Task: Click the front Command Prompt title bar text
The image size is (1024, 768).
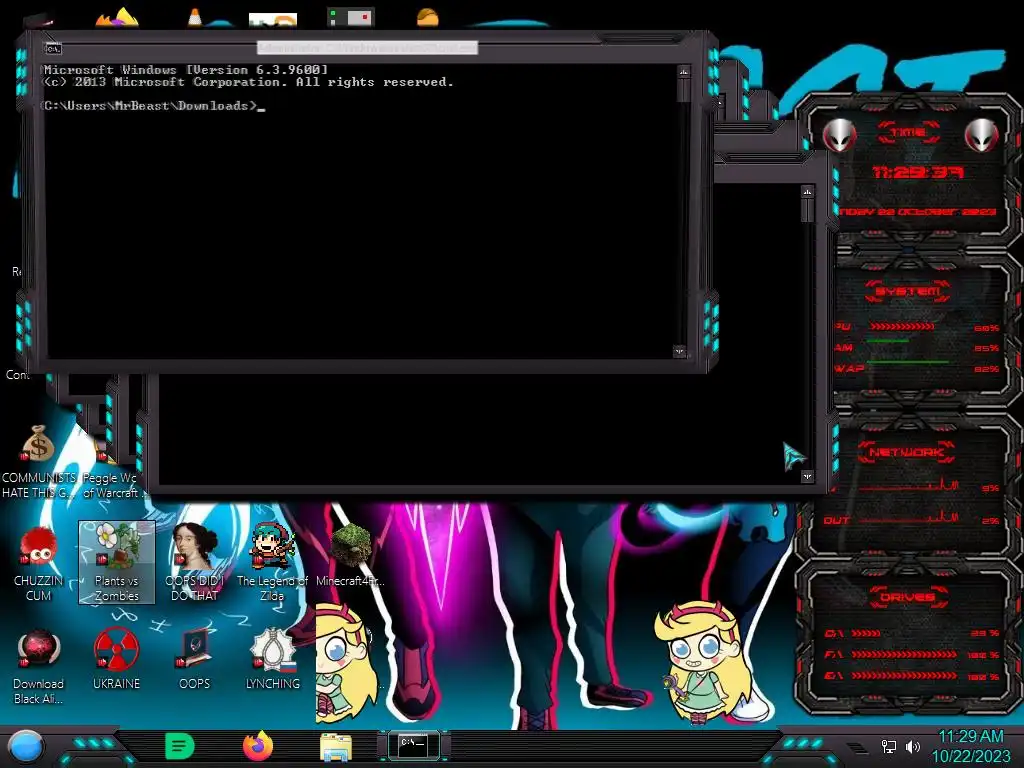Action: point(368,48)
